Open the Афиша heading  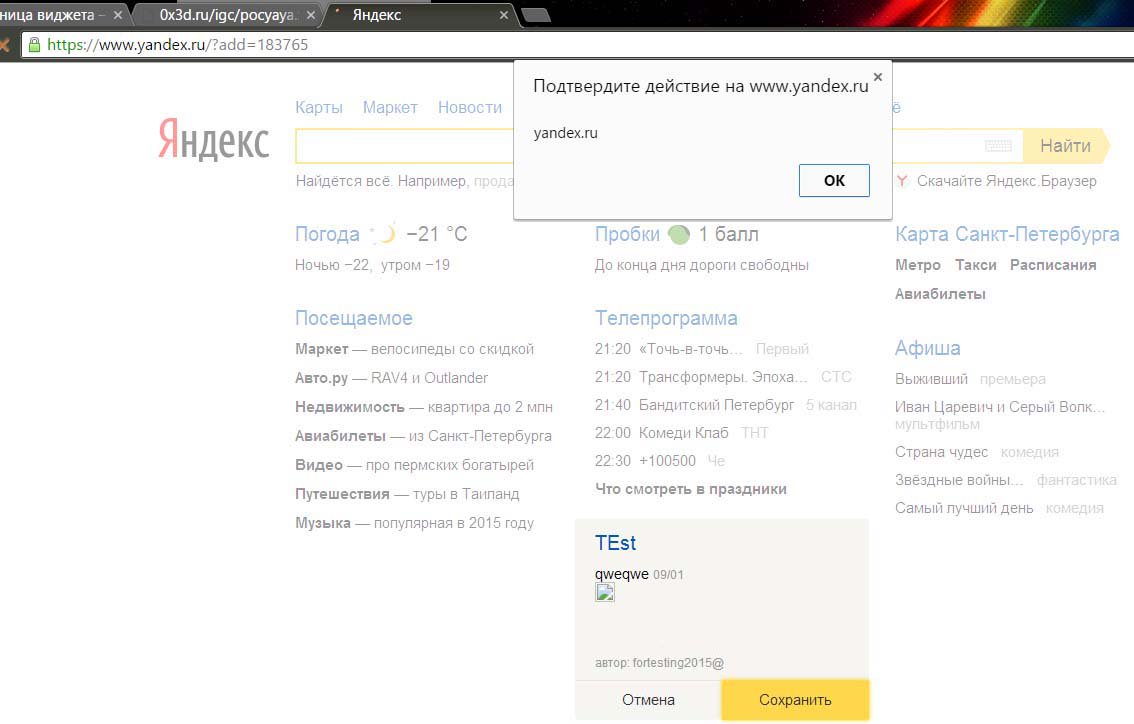click(927, 348)
